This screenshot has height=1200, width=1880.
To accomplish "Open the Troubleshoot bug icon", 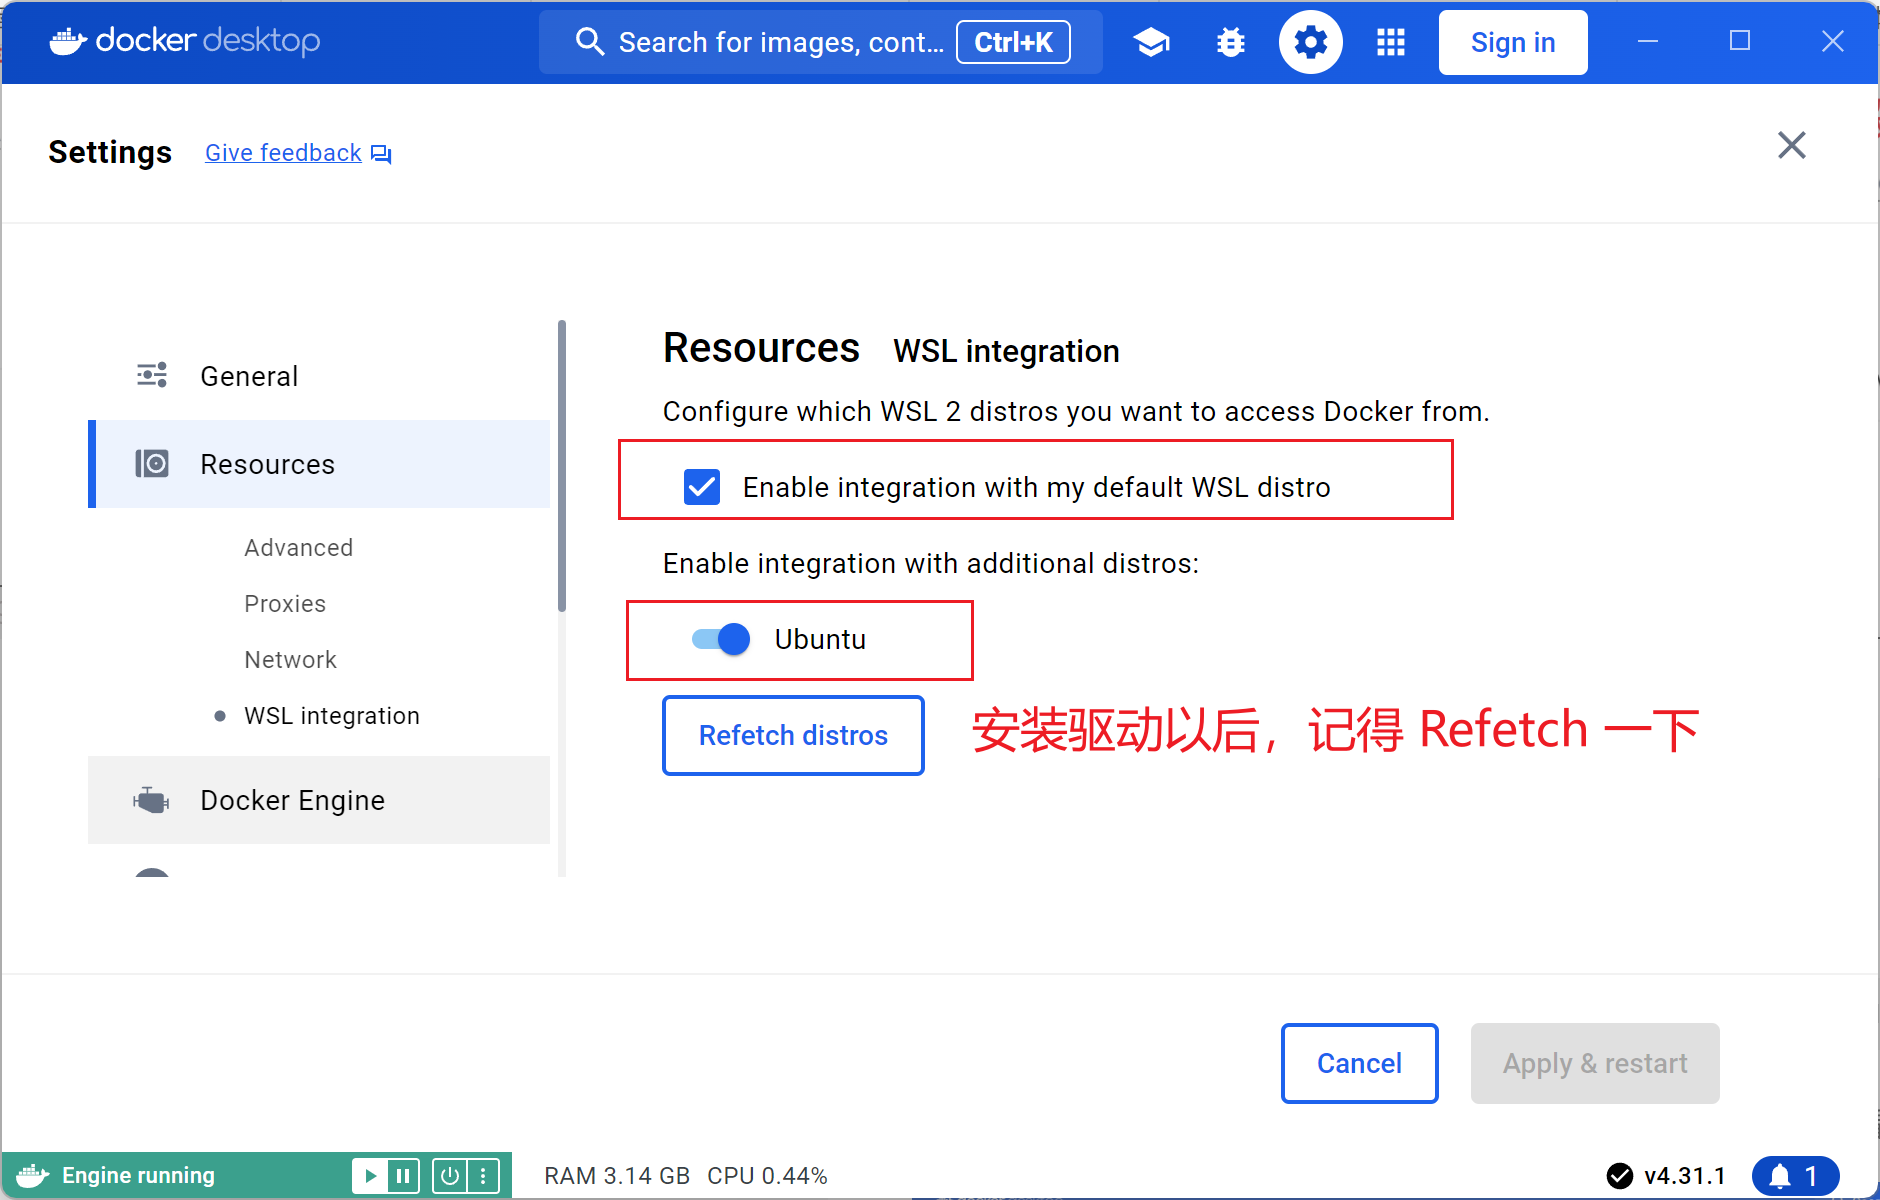I will (1231, 42).
